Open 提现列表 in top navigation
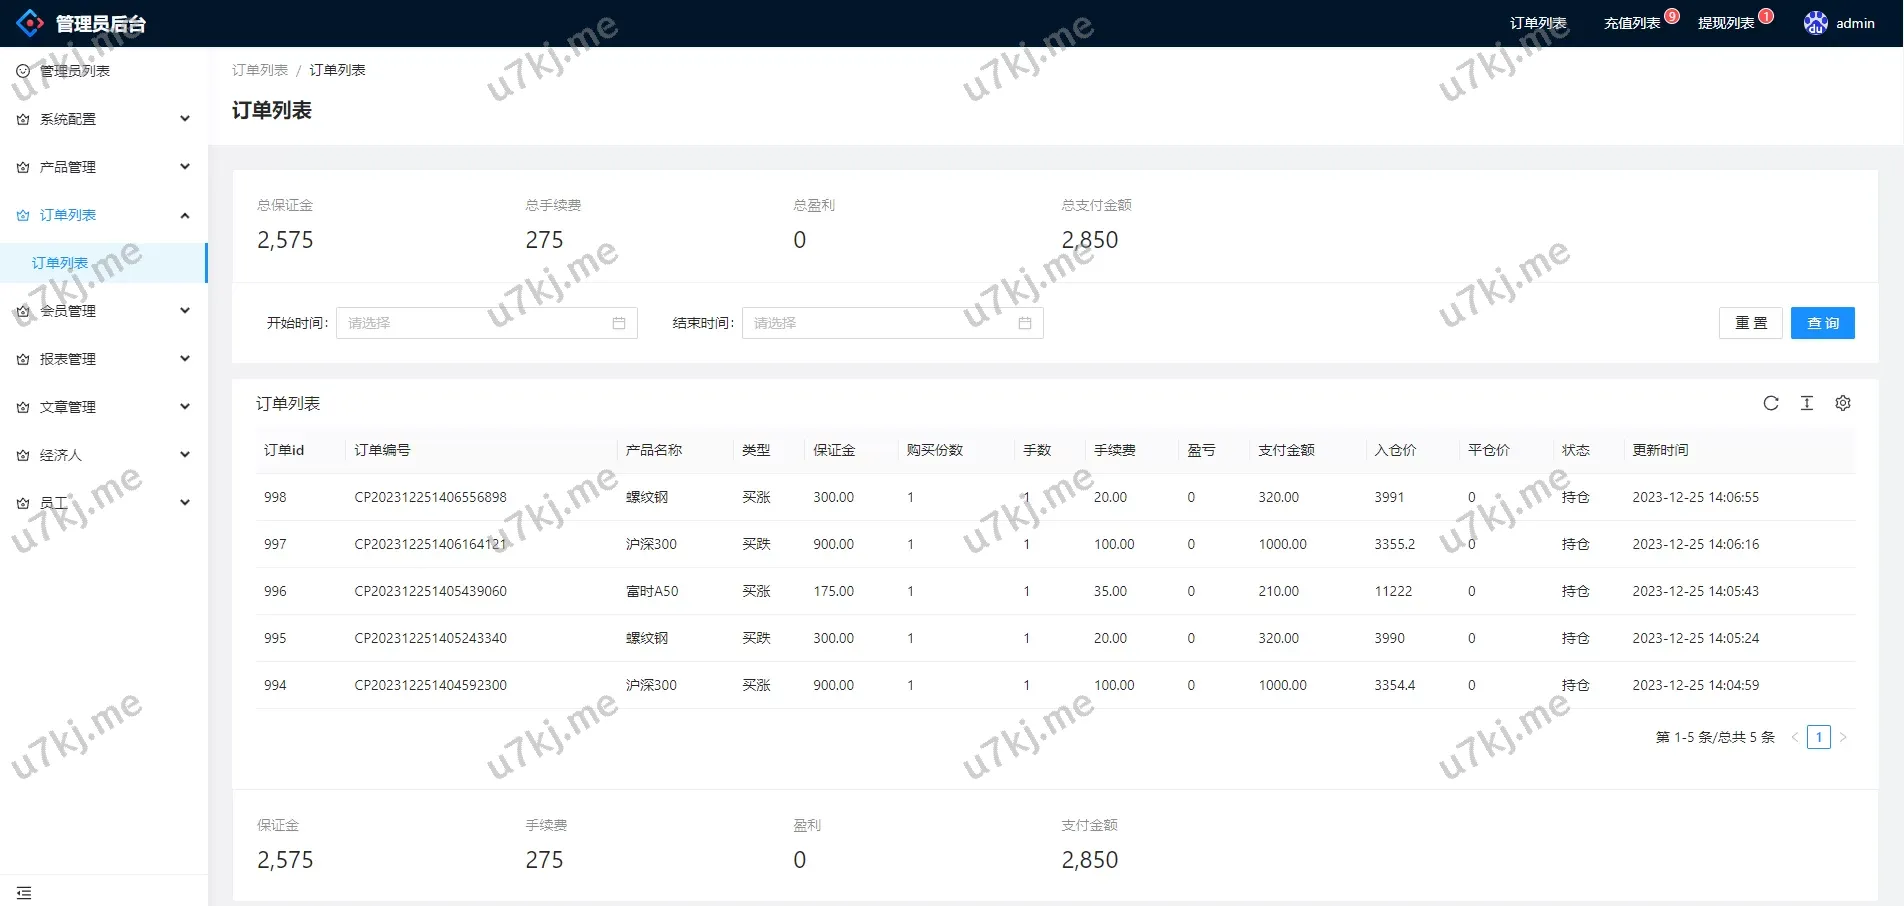Viewport: 1904px width, 906px height. click(x=1725, y=23)
